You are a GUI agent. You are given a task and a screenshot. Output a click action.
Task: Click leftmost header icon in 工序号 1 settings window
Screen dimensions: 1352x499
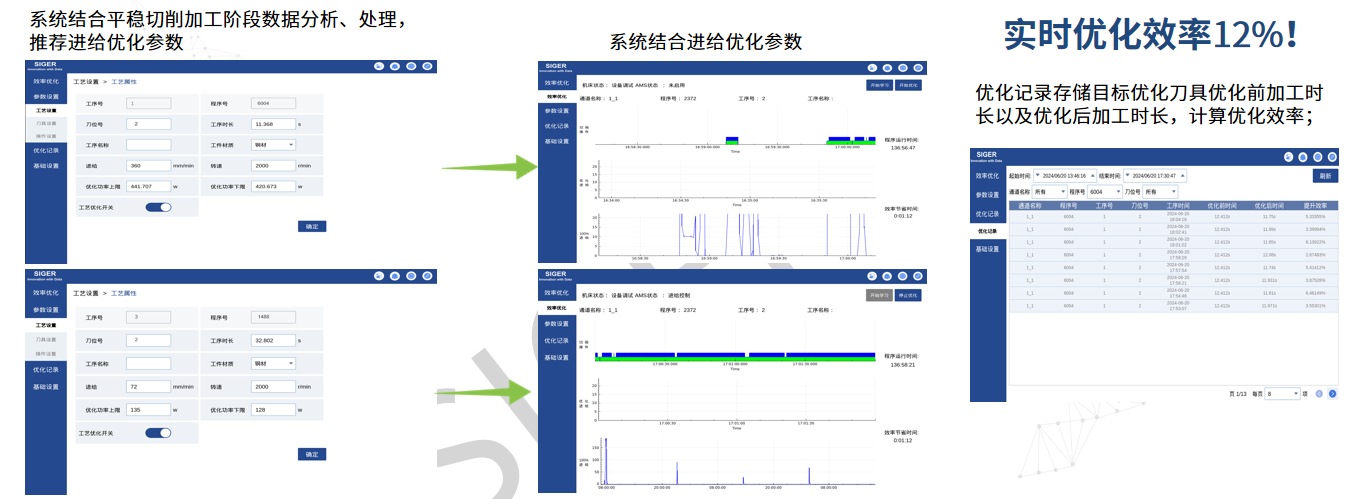(379, 66)
